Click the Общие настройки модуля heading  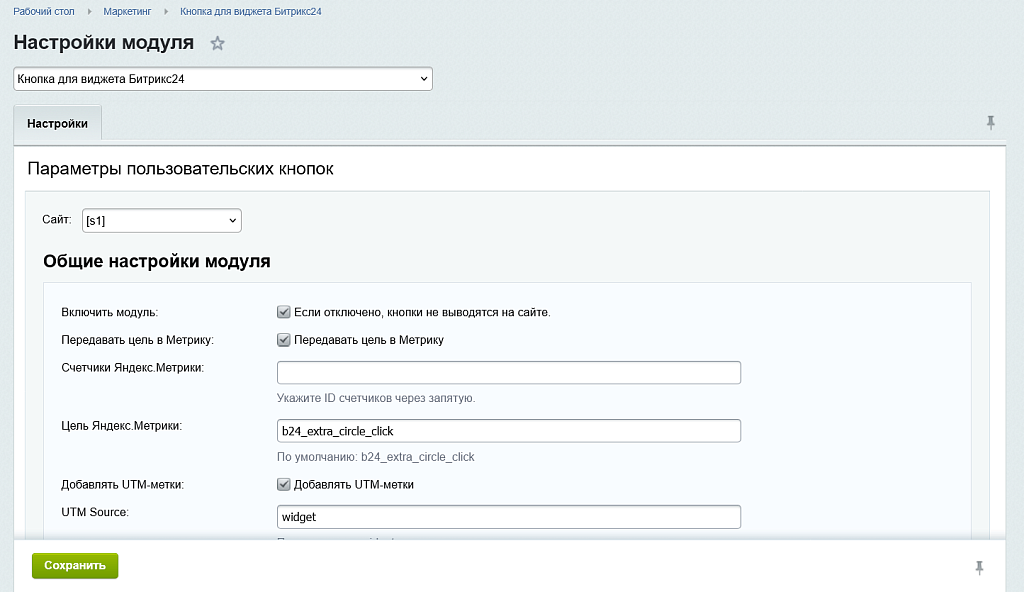pyautogui.click(x=157, y=262)
